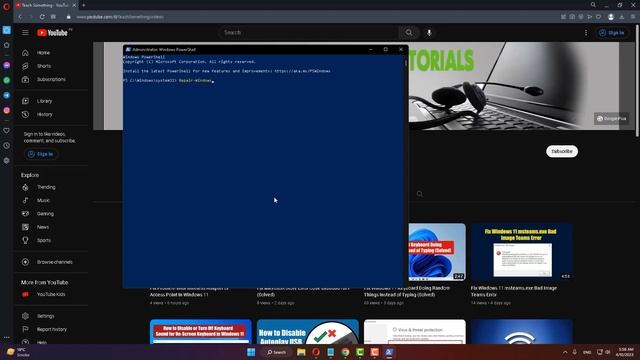Screen dimensions: 640x360
Task: Open Report history in the sidebar
Action: click(51, 329)
